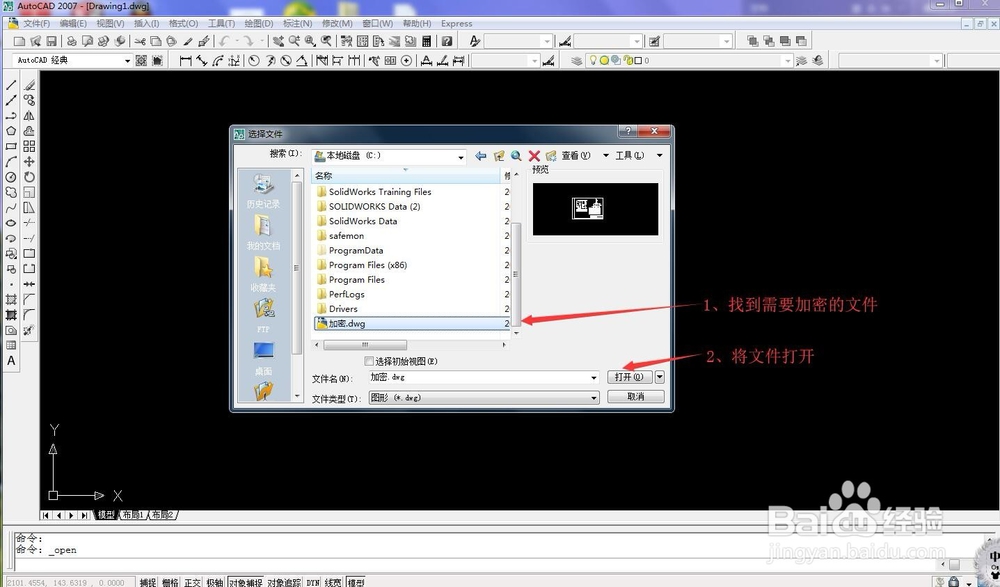
Task: Click the Cancel (取消) button
Action: 636,397
